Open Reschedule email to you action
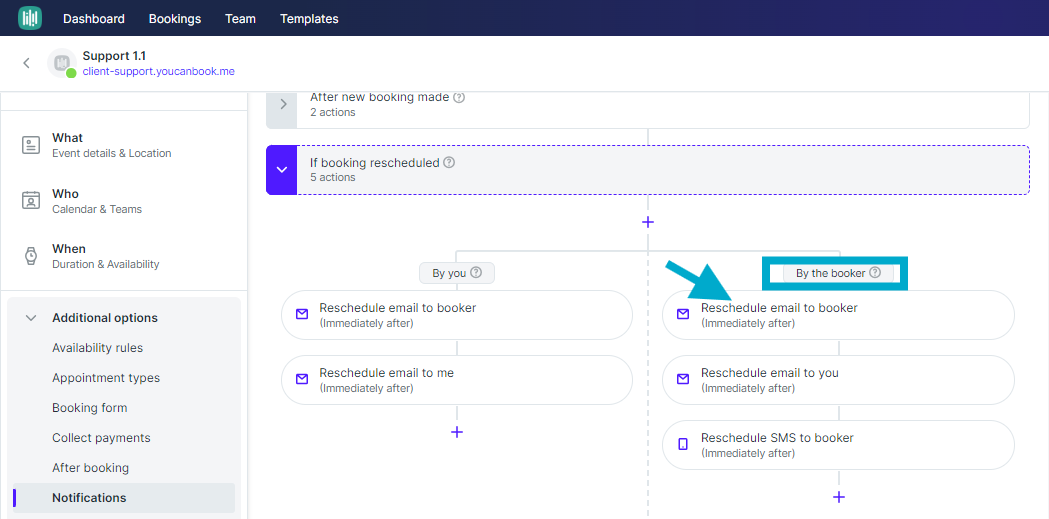 pos(838,380)
